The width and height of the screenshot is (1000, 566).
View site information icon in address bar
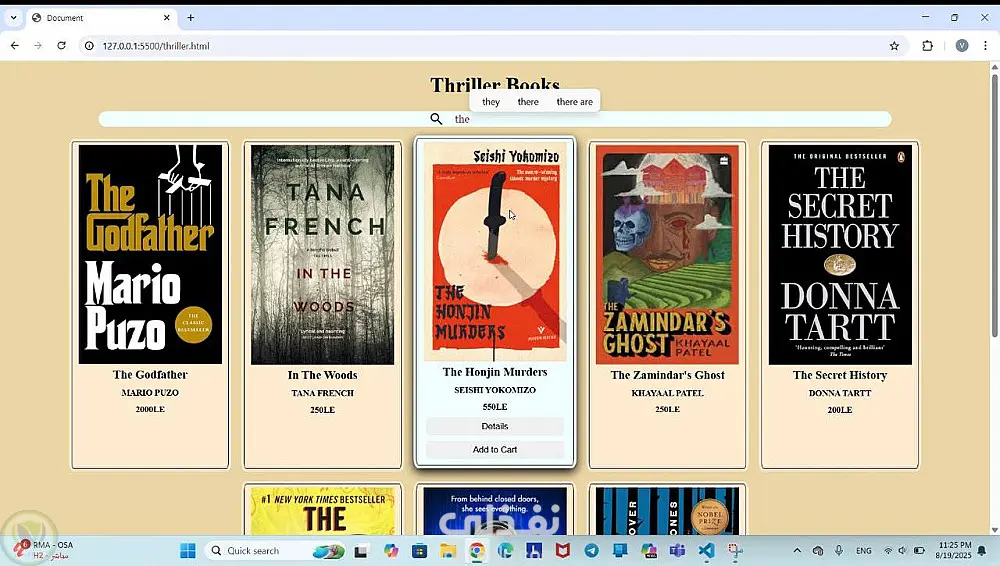(89, 46)
